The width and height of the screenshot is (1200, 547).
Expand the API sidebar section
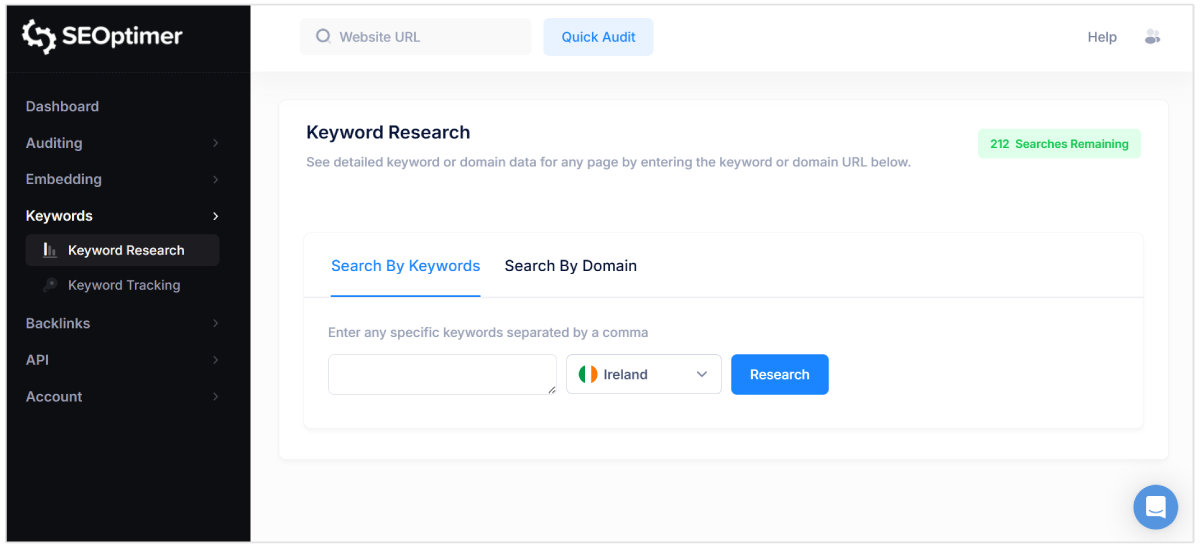(x=122, y=360)
